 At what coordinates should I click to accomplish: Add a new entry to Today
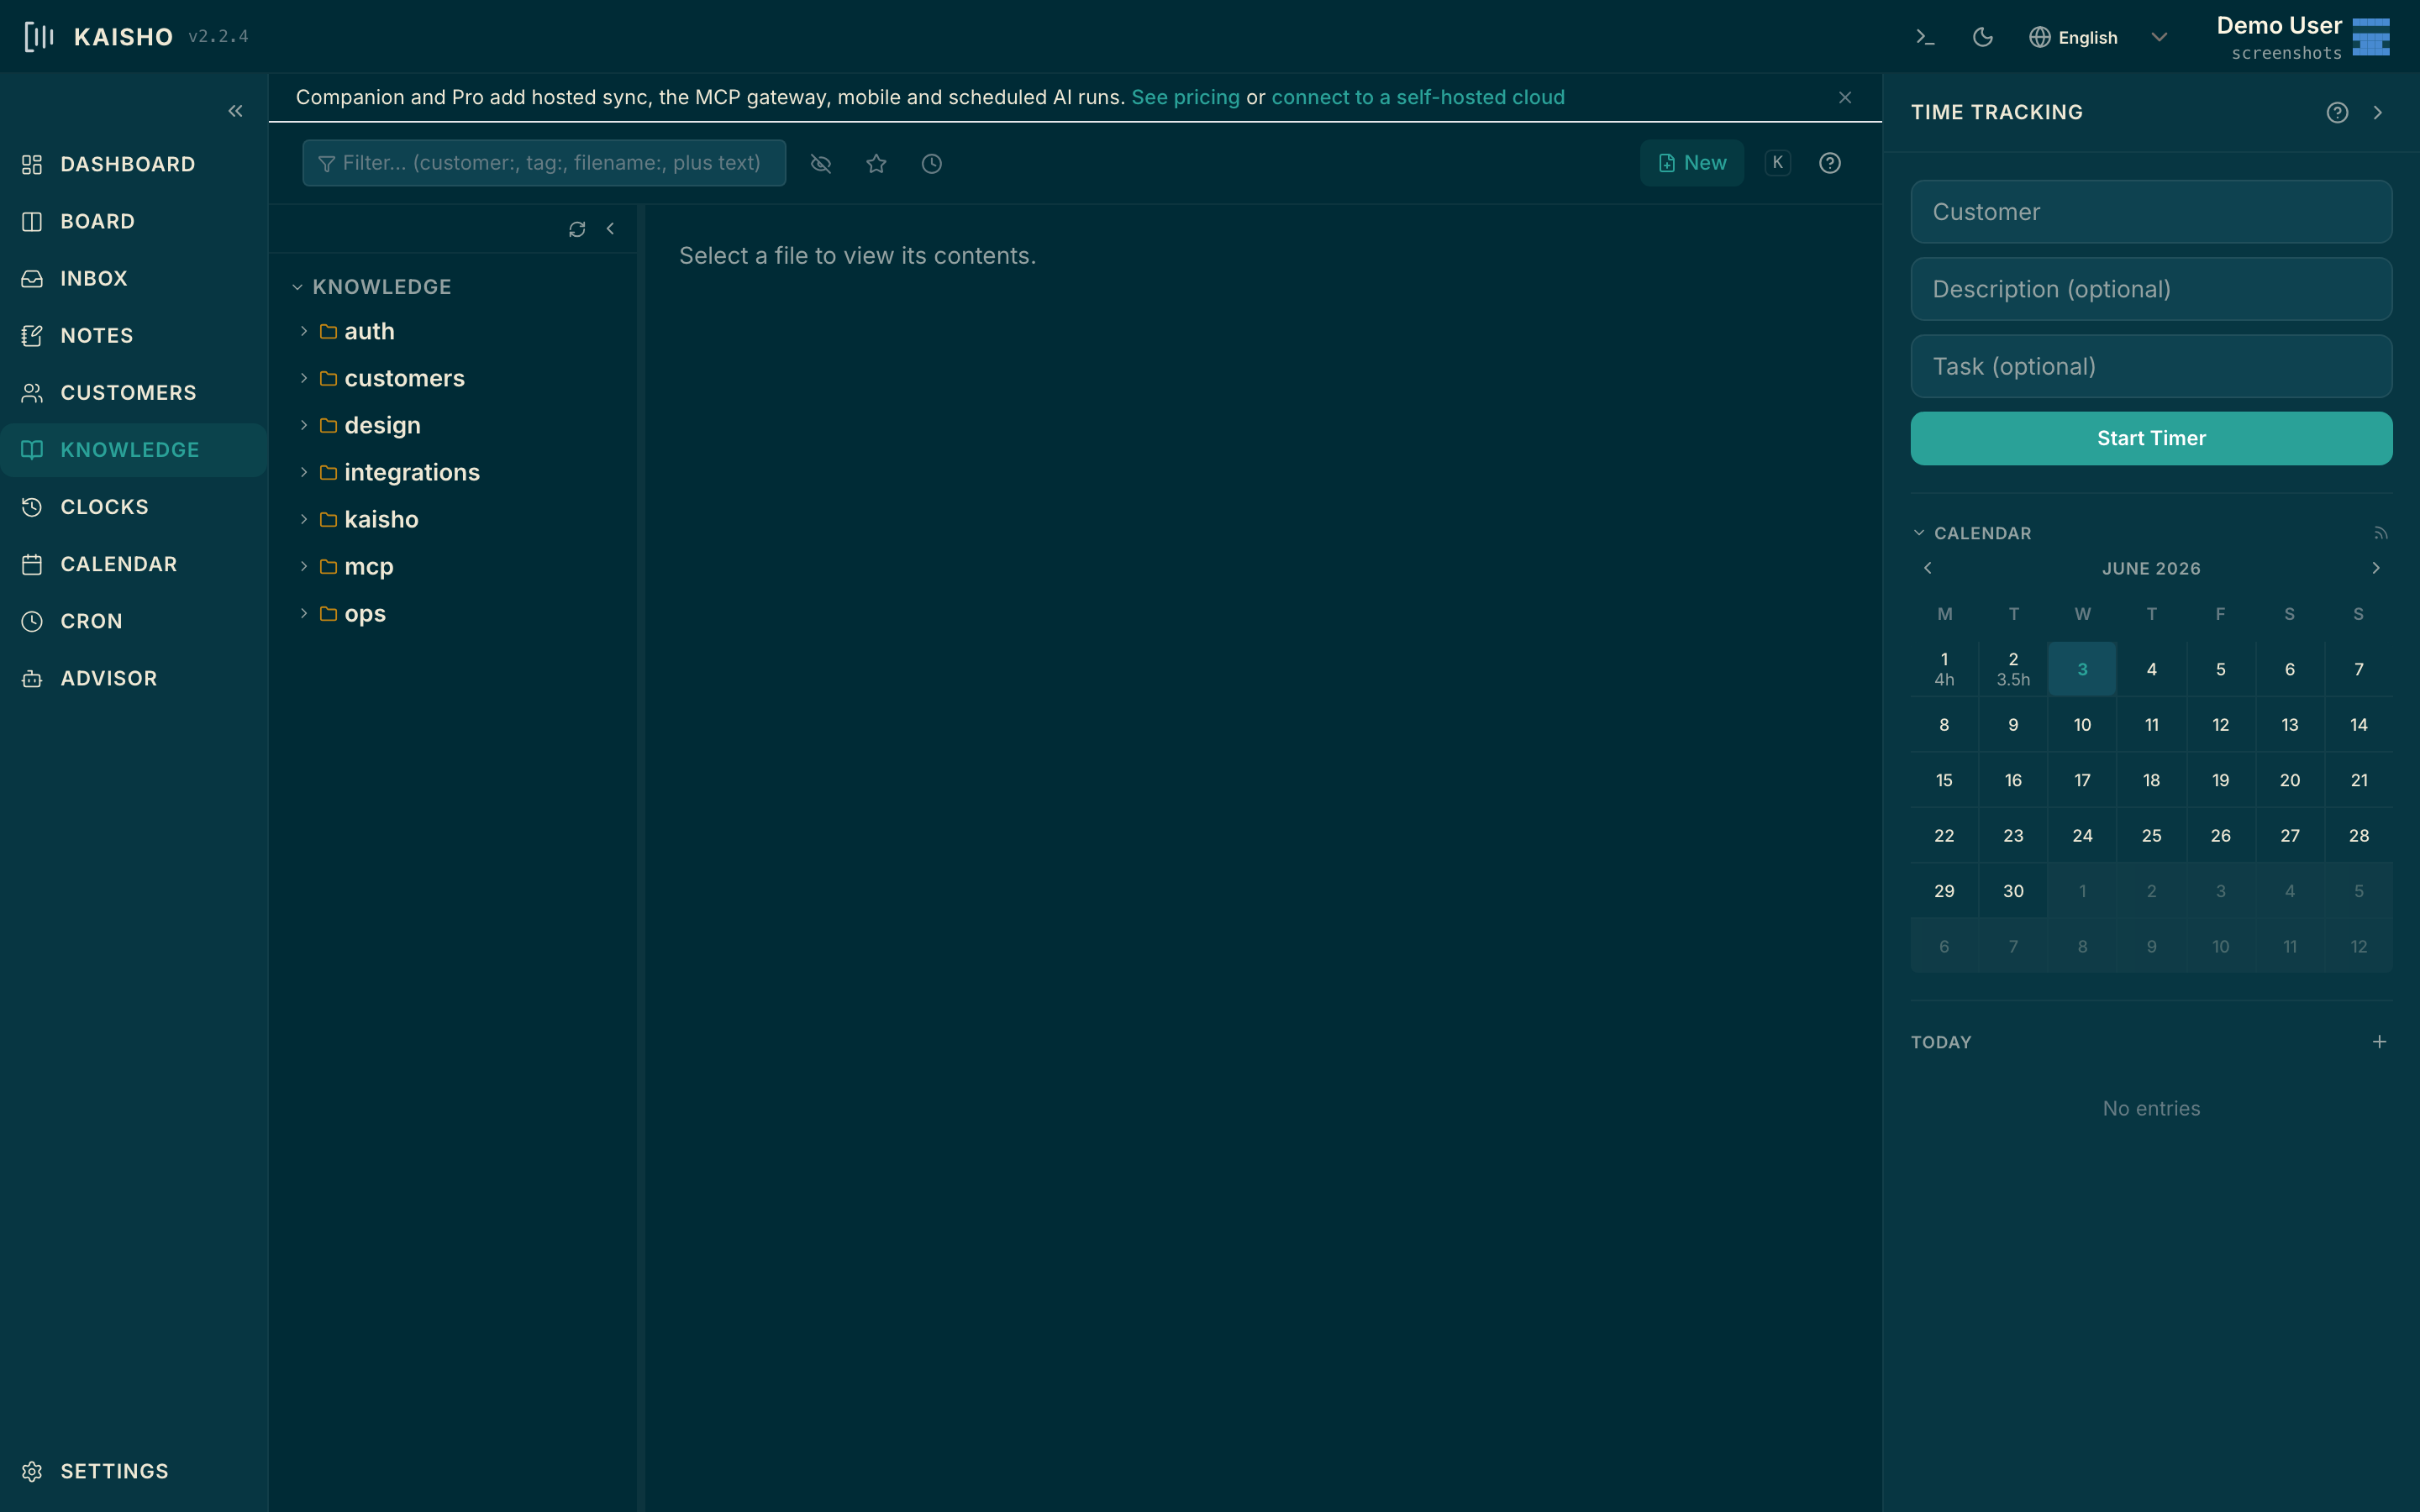click(x=2379, y=1042)
